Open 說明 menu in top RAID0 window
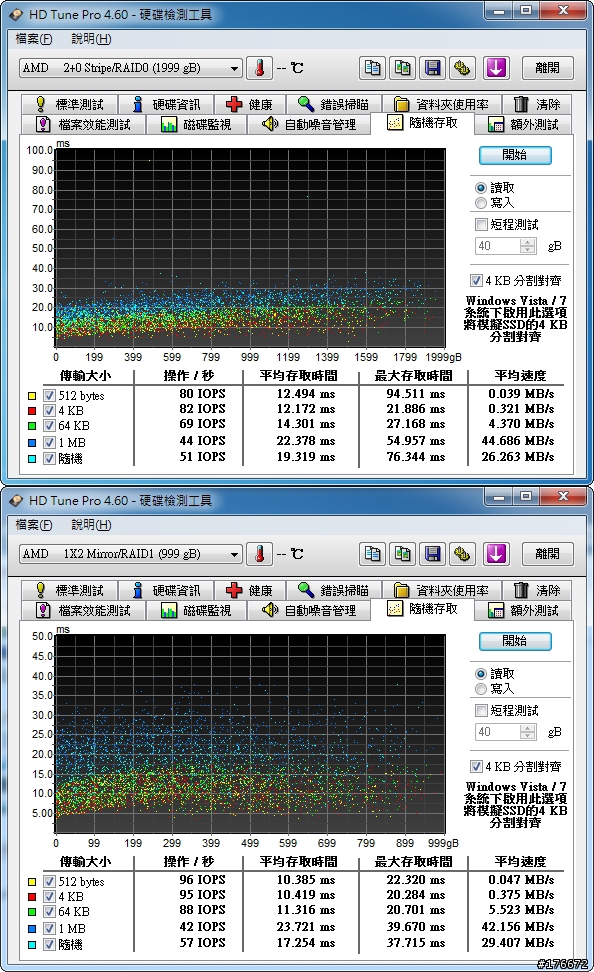 (x=91, y=38)
